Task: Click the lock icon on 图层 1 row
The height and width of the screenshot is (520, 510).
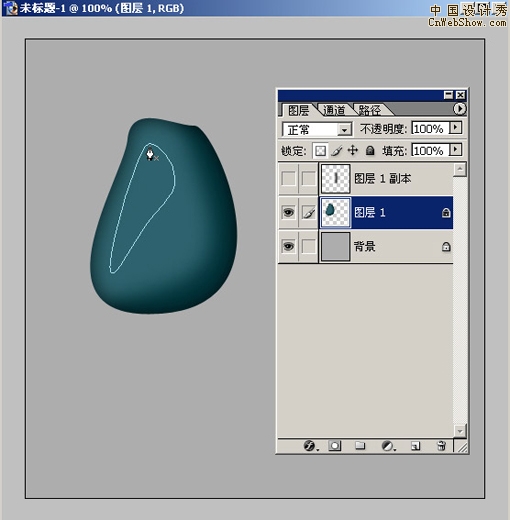Action: pos(446,212)
